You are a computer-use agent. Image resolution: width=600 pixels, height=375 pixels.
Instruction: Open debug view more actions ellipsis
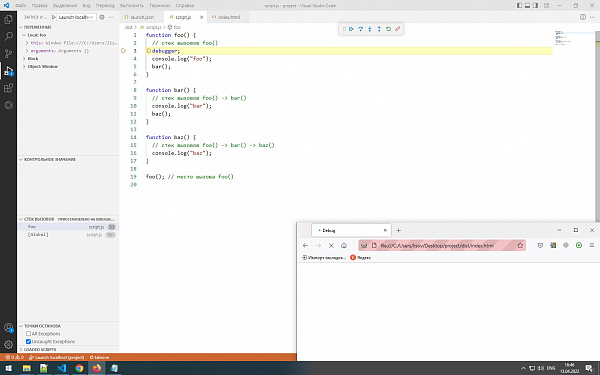click(x=111, y=17)
